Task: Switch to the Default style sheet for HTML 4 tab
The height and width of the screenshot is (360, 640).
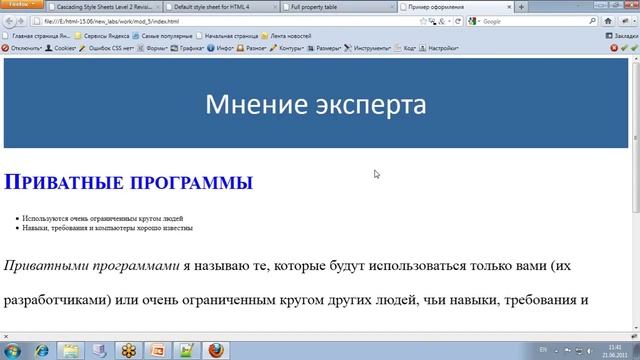Action: (x=221, y=7)
